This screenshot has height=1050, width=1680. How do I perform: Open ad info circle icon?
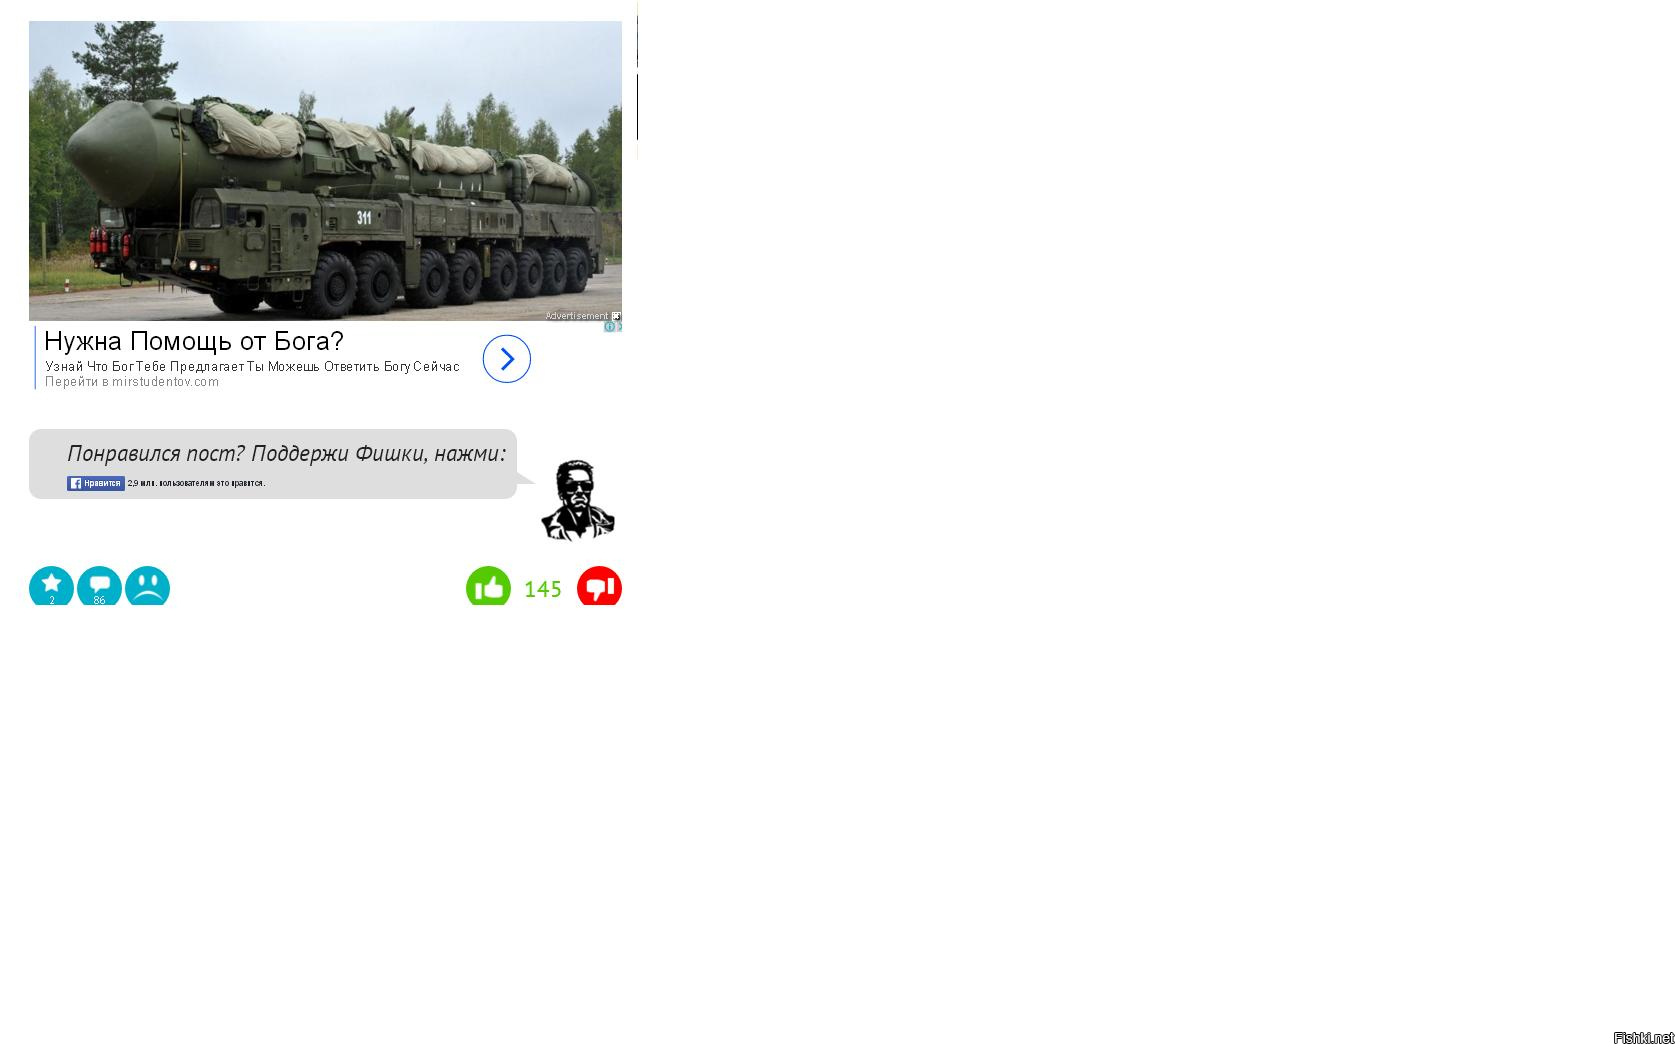pos(609,327)
